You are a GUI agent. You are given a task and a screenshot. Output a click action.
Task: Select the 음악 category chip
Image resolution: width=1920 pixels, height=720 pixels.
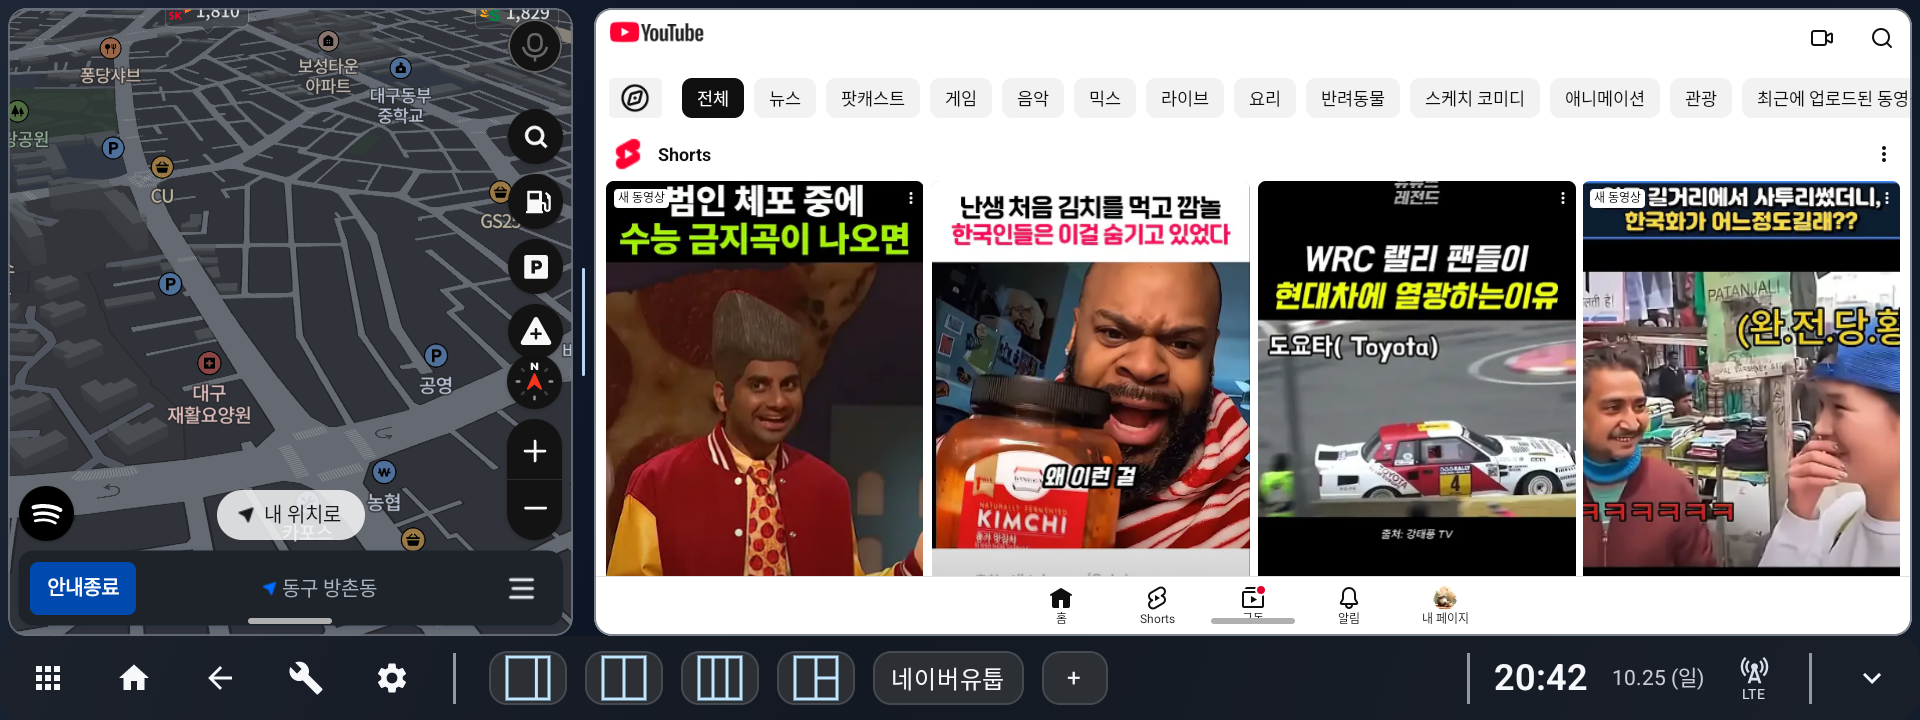[x=1033, y=98]
